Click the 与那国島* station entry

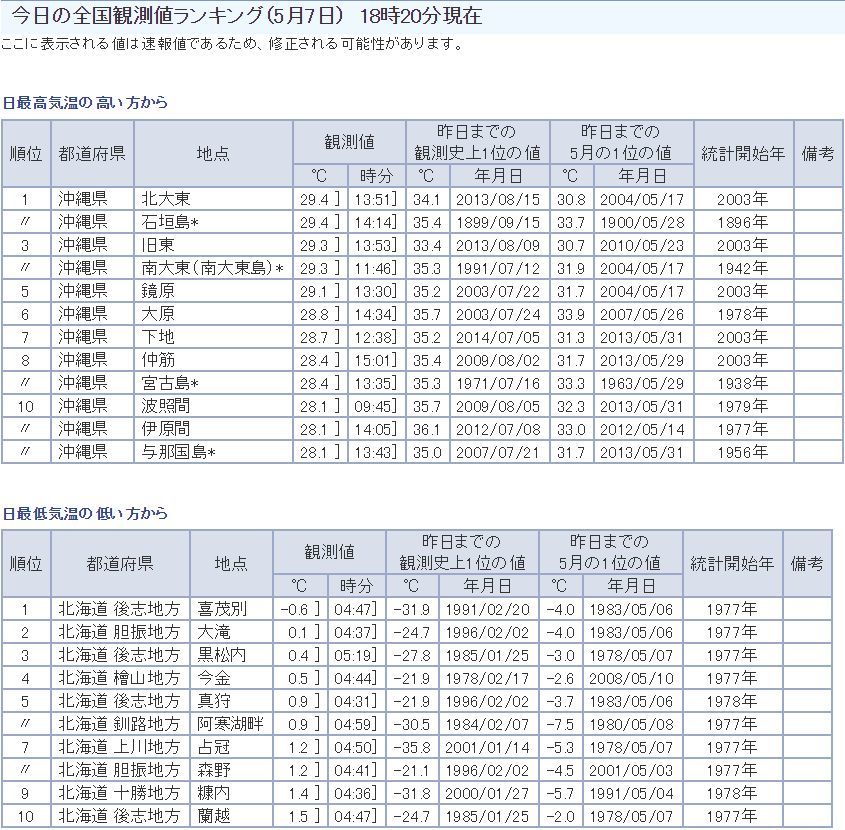pos(178,452)
